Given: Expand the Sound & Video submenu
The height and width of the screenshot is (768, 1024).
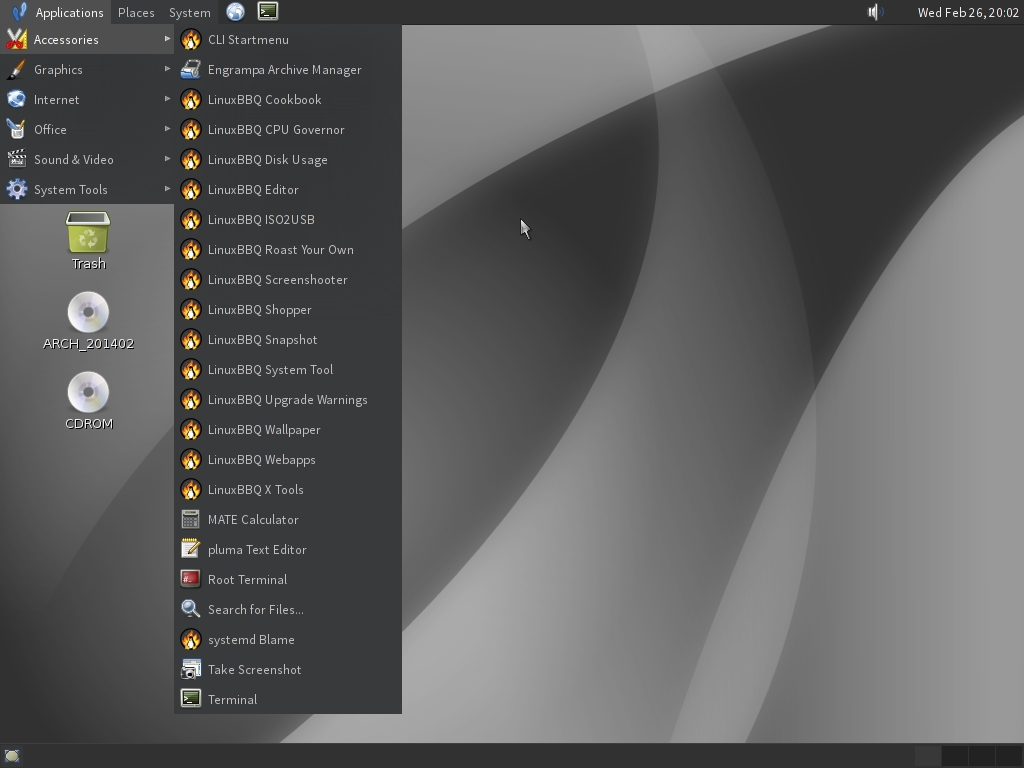Looking at the screenshot, I should point(87,160).
